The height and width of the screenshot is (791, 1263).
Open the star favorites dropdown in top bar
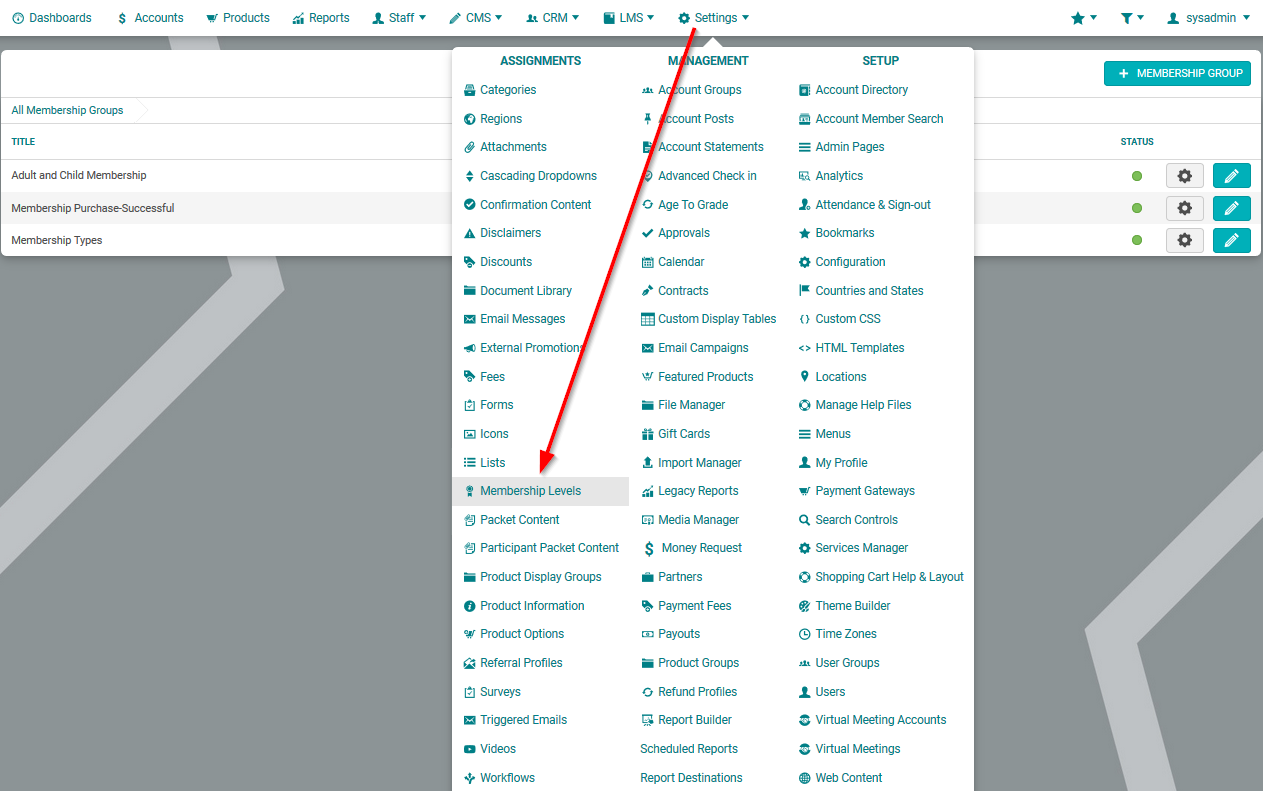click(x=1084, y=18)
